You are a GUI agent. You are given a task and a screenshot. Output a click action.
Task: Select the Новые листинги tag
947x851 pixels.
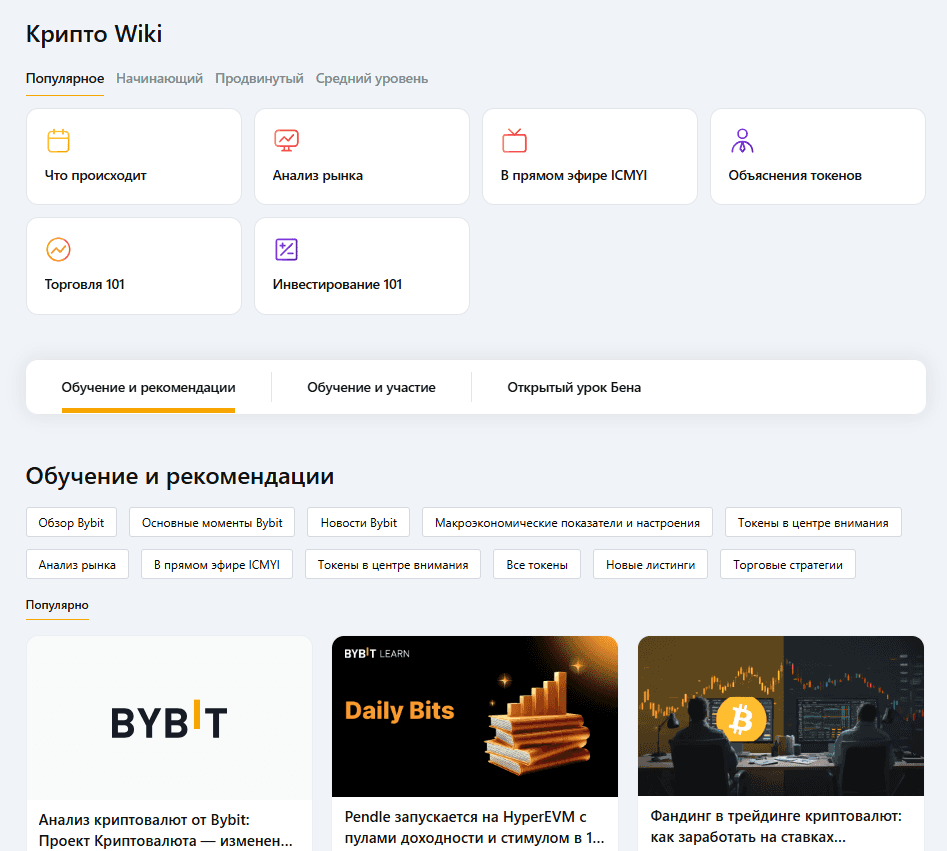coord(650,565)
